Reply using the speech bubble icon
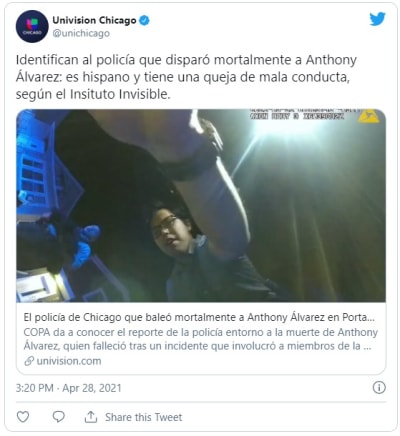Viewport: 400px width, 436px height. [x=59, y=417]
